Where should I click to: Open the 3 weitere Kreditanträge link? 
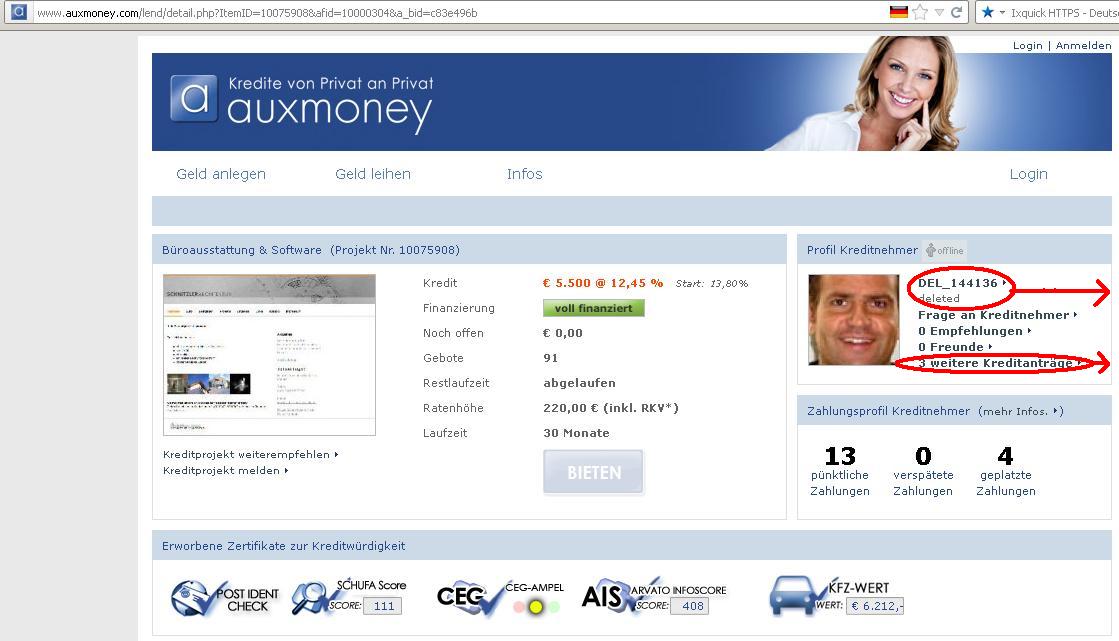tap(999, 363)
